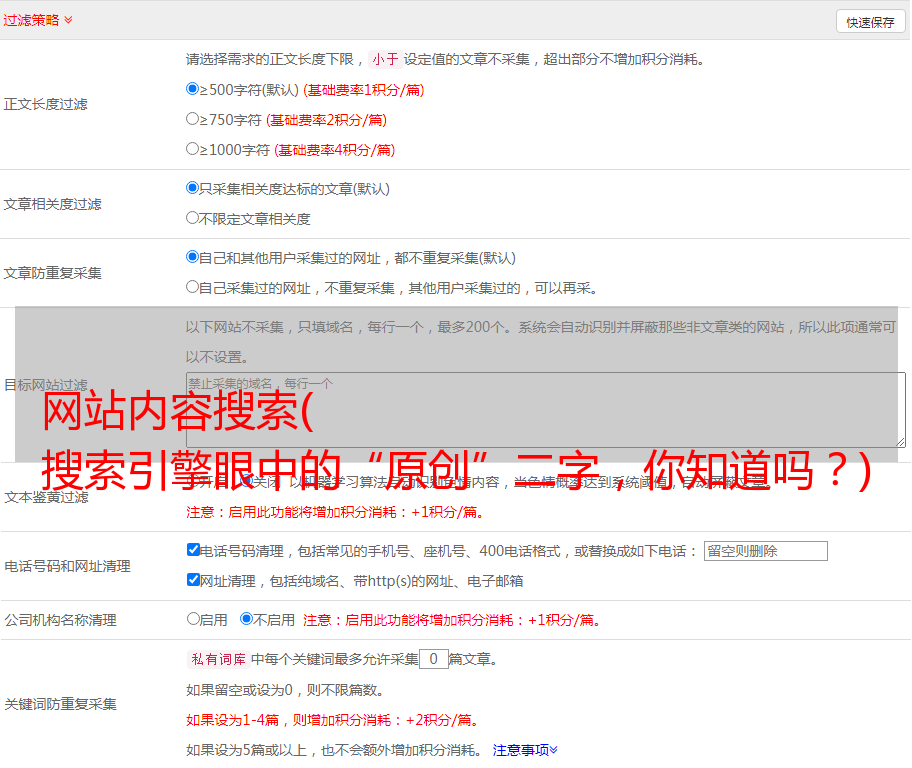The height and width of the screenshot is (768, 912).
Task: Select 关闭 radio for 文本鉴黄过滤
Action: click(247, 481)
